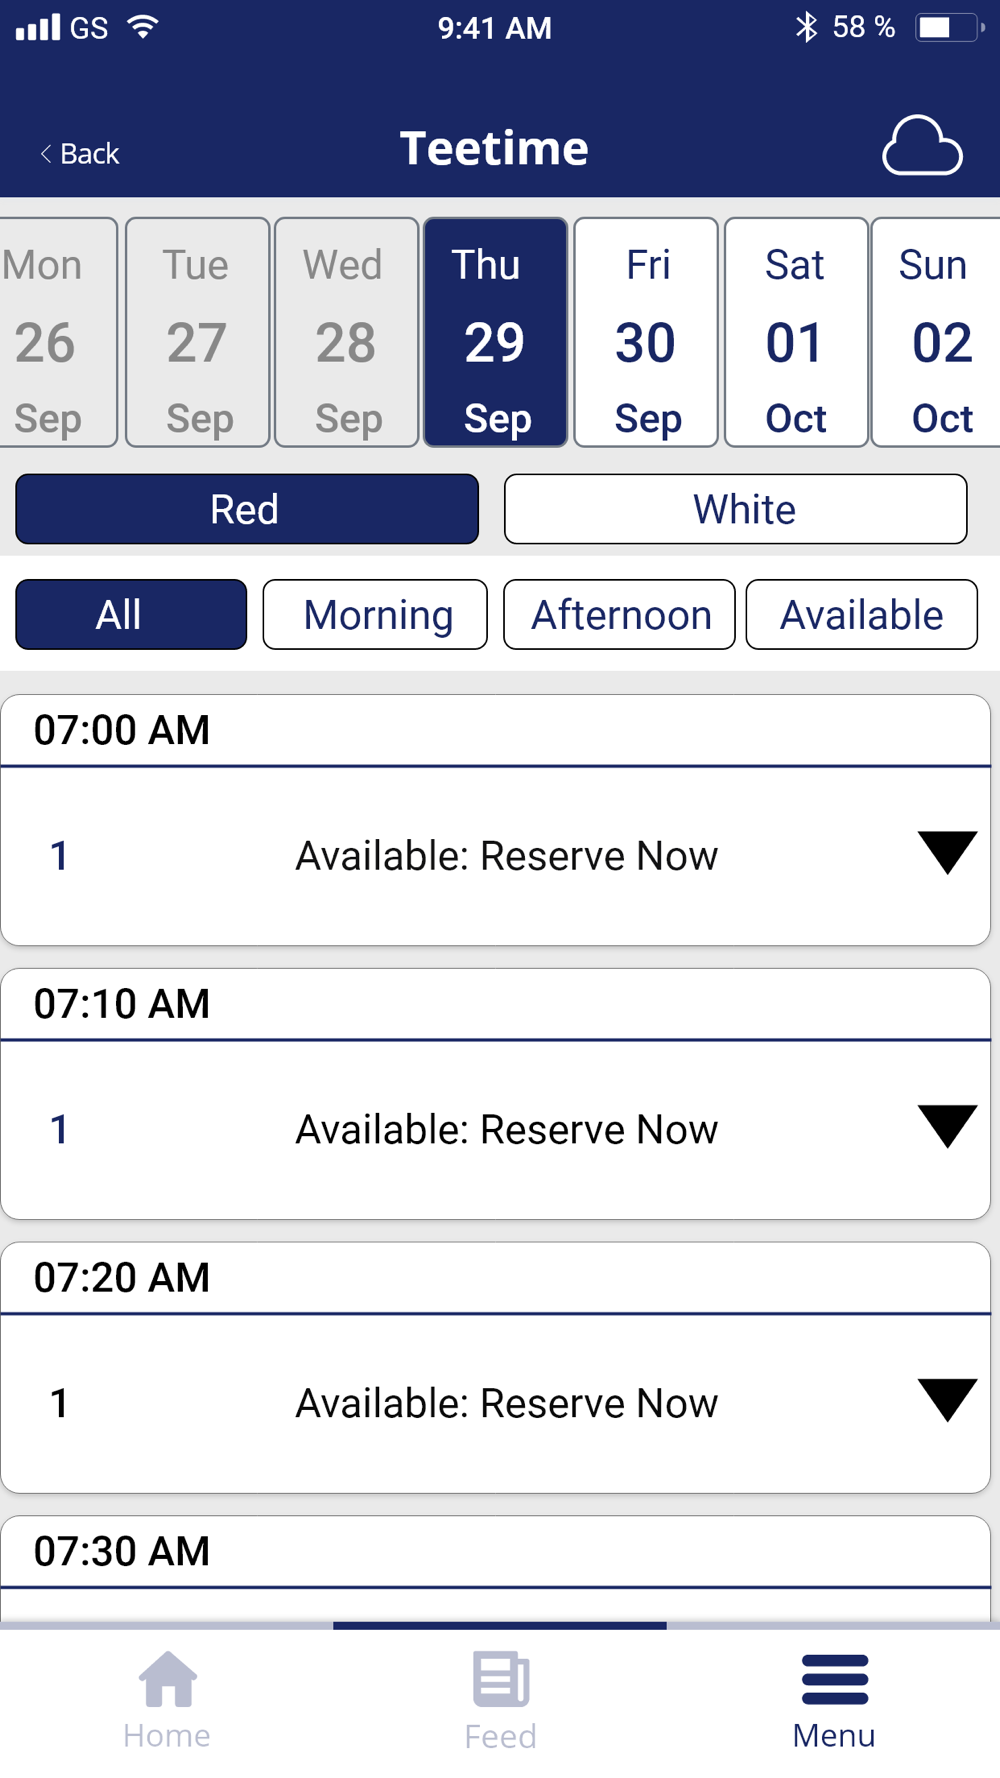Screen dimensions: 1000x1778
Task: Open the weather cloud icon
Action: [x=921, y=148]
